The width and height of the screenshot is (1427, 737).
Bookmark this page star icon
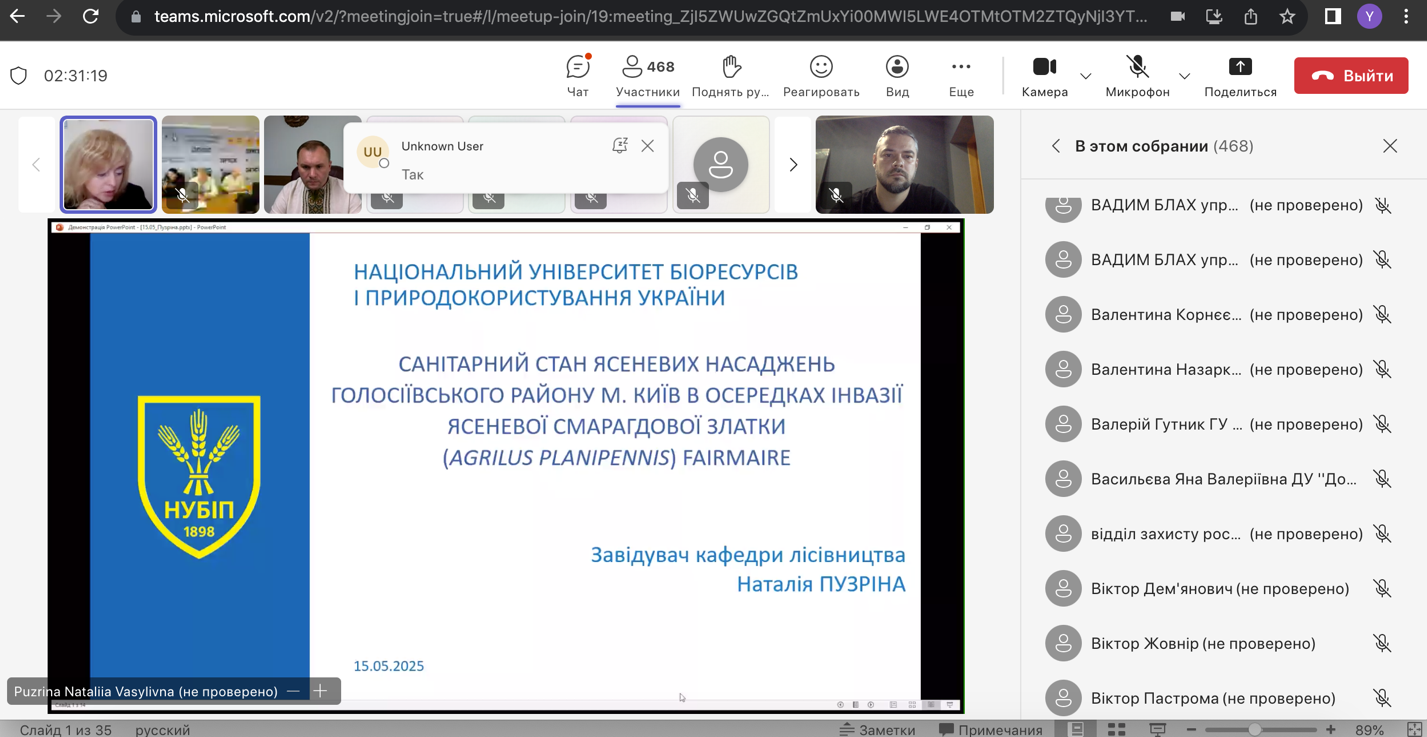[x=1287, y=16]
